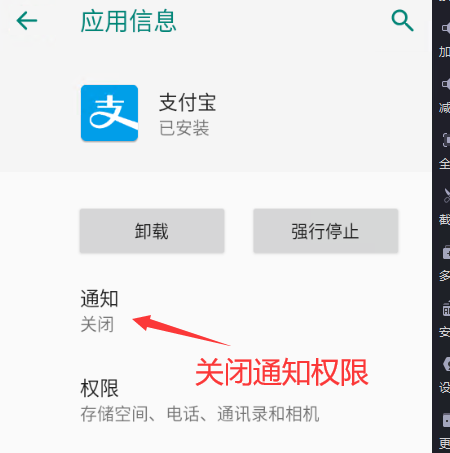This screenshot has height=453, width=450.
Task: Click the 已安装 installed status text
Action: point(184,128)
